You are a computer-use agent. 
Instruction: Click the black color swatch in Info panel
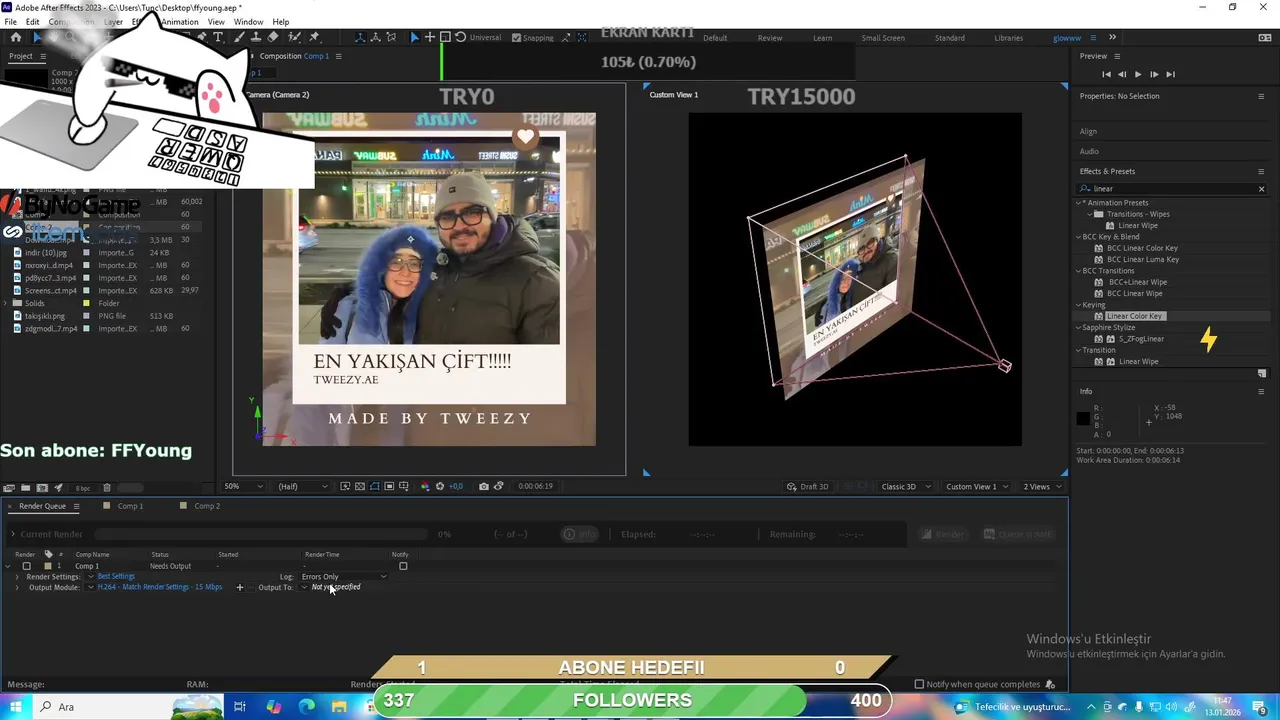pyautogui.click(x=1083, y=419)
